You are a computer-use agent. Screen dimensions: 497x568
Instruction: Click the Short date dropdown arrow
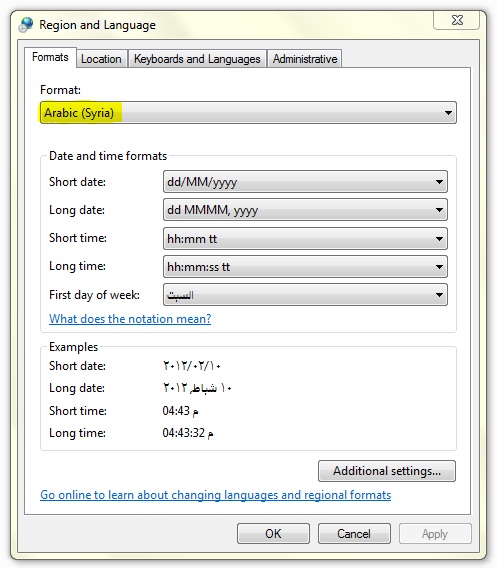(x=439, y=181)
